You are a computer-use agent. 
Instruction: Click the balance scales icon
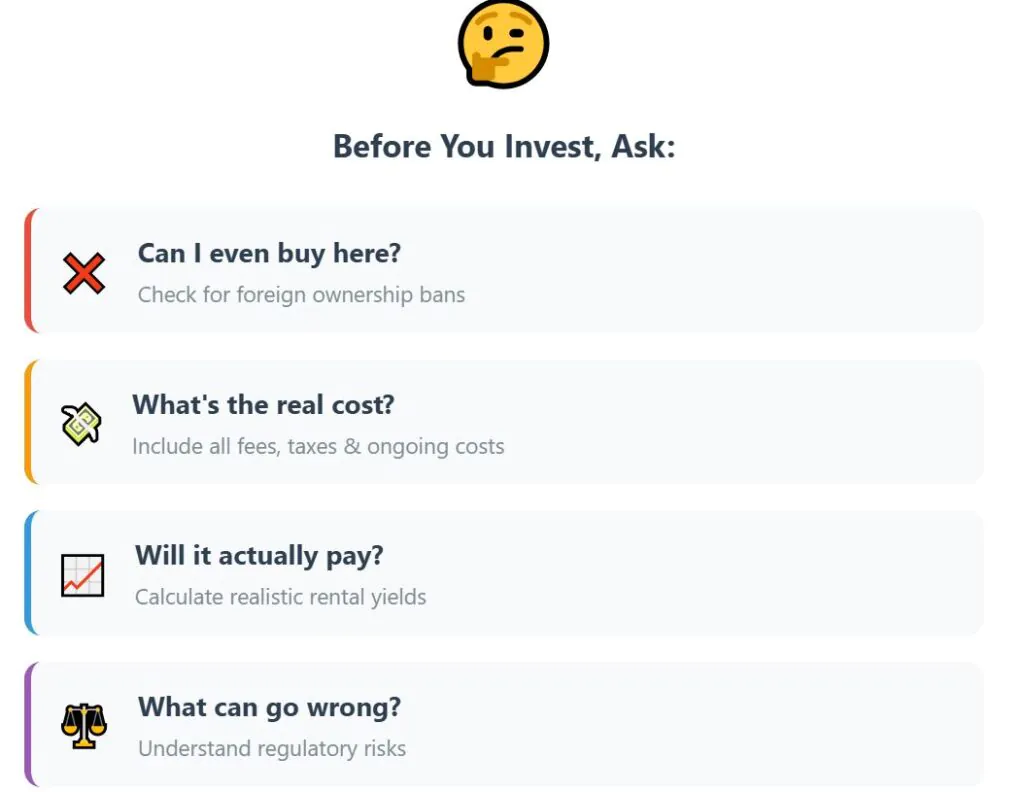point(83,726)
